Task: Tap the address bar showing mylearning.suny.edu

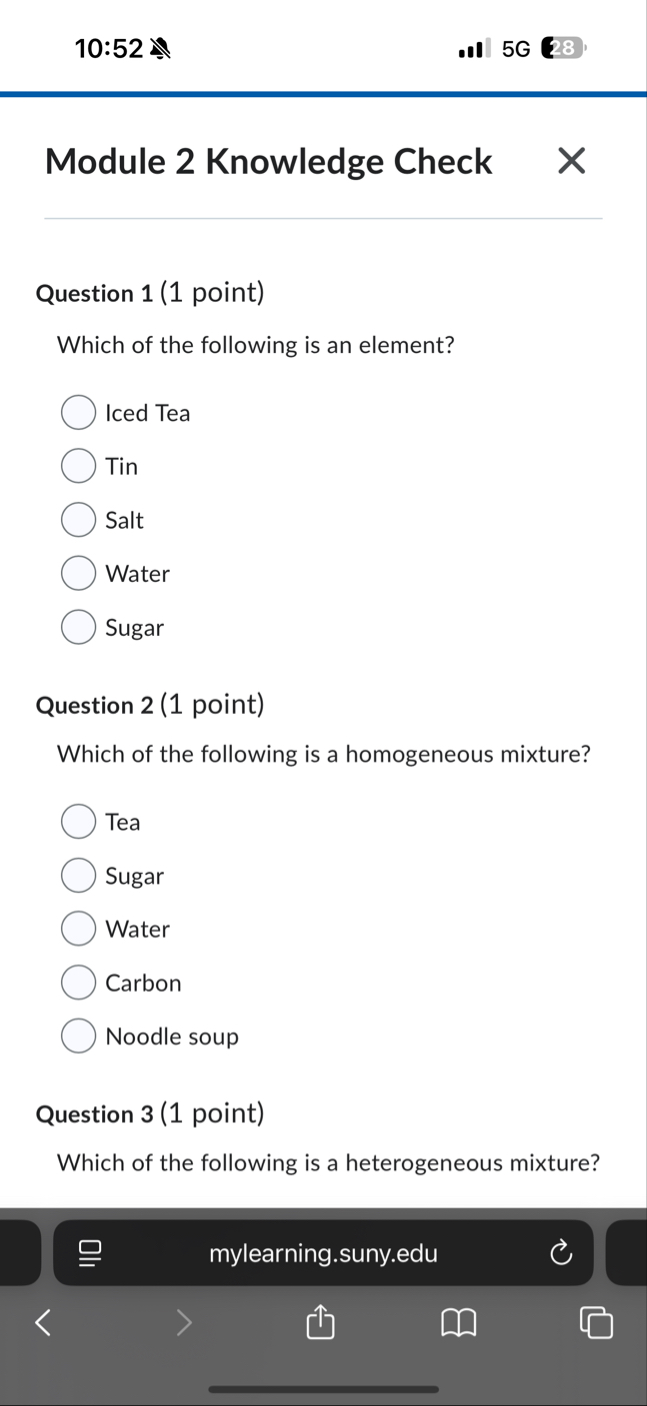Action: pyautogui.click(x=323, y=1253)
